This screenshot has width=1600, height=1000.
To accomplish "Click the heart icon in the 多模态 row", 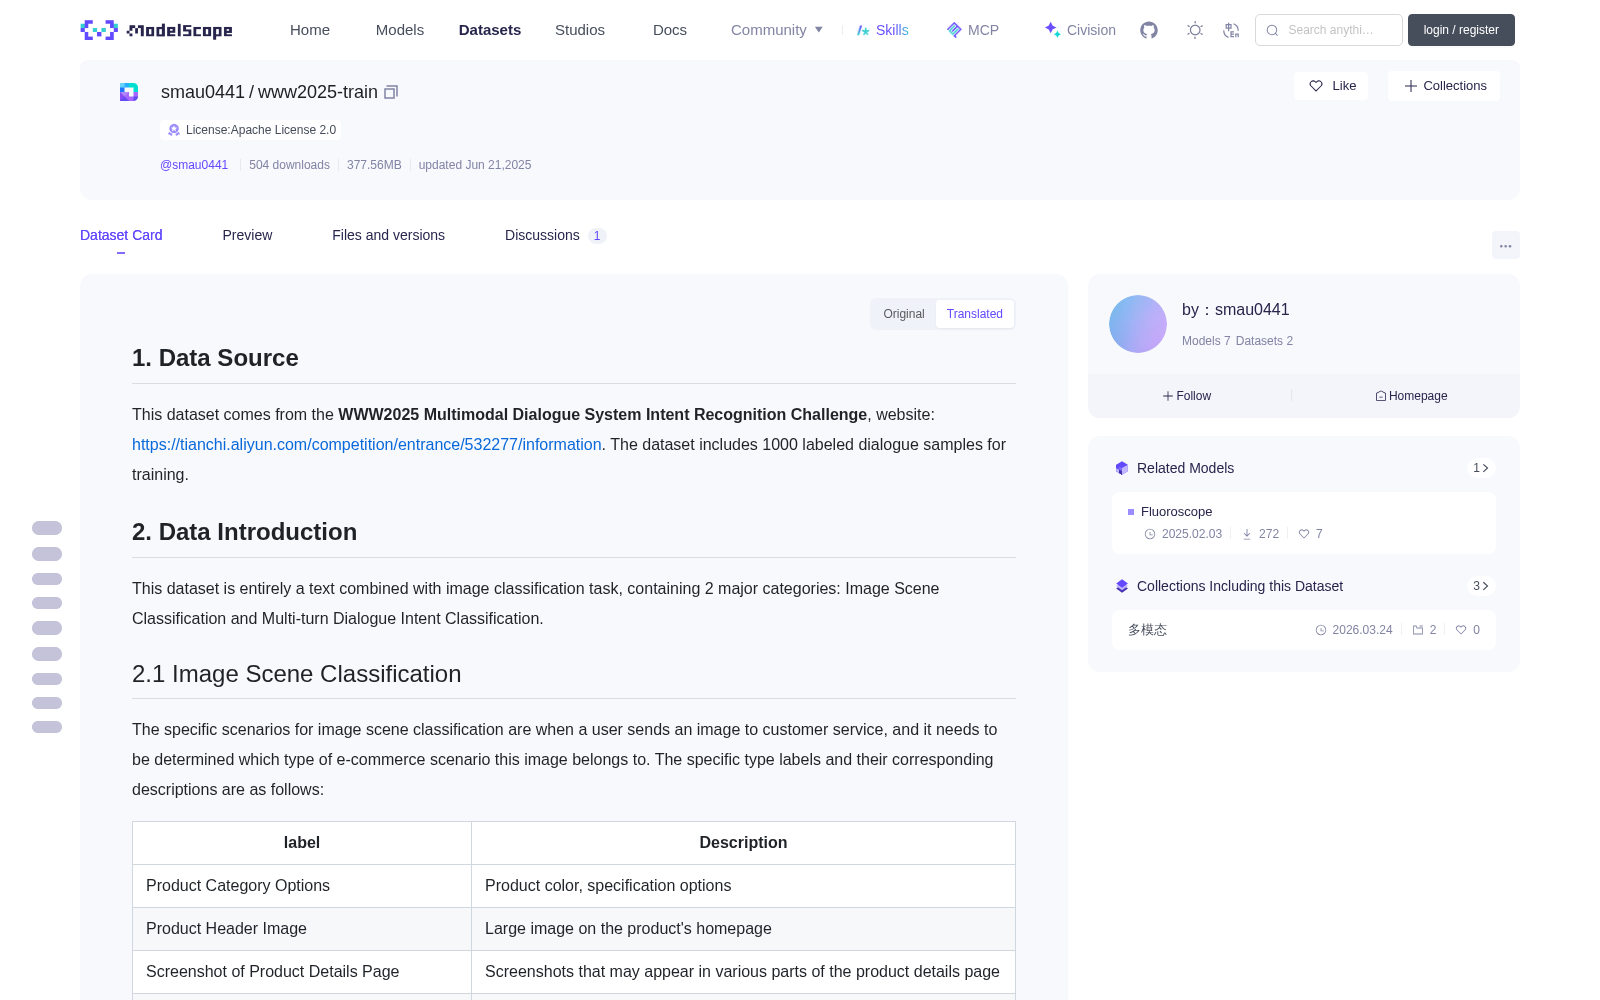I will (1461, 630).
